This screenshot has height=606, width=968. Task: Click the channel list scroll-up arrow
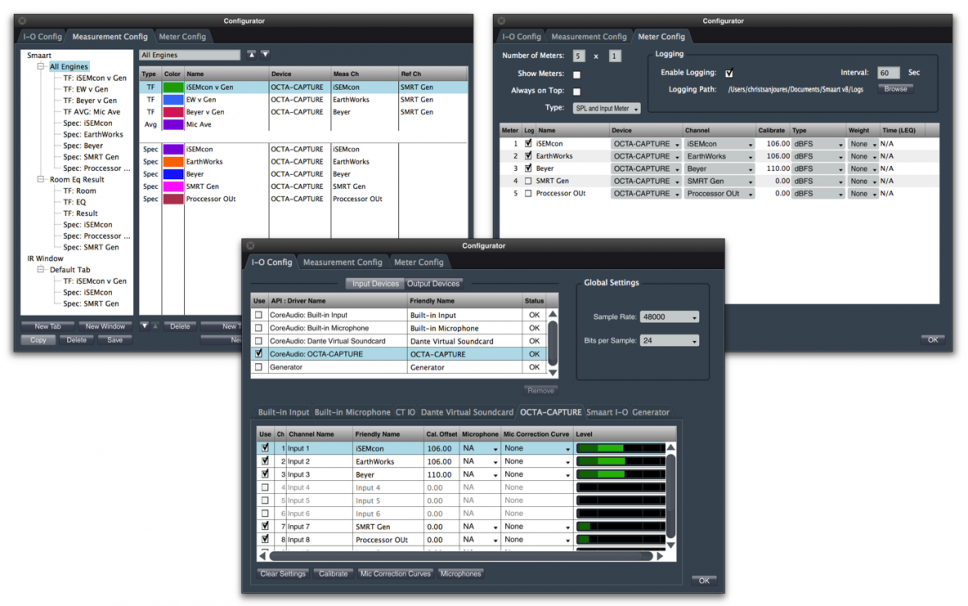coord(671,448)
